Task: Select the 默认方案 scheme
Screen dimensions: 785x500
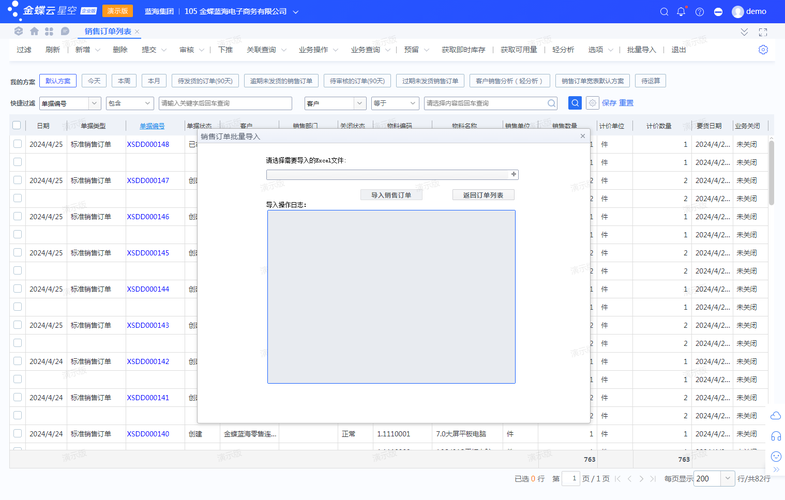Action: point(58,81)
